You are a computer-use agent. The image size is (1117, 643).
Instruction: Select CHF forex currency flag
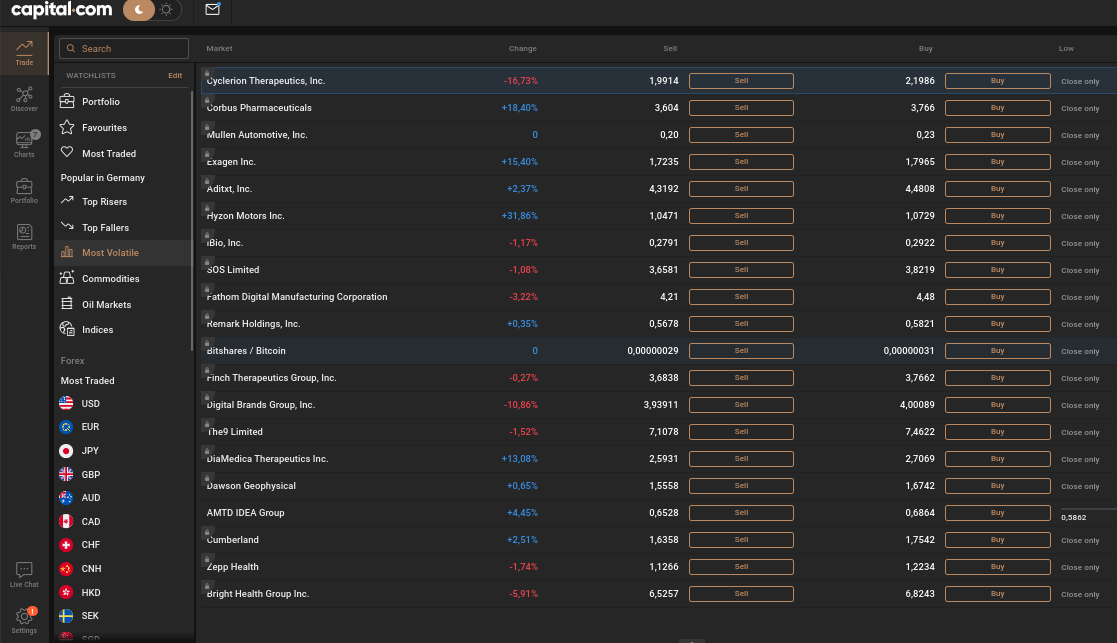point(66,545)
